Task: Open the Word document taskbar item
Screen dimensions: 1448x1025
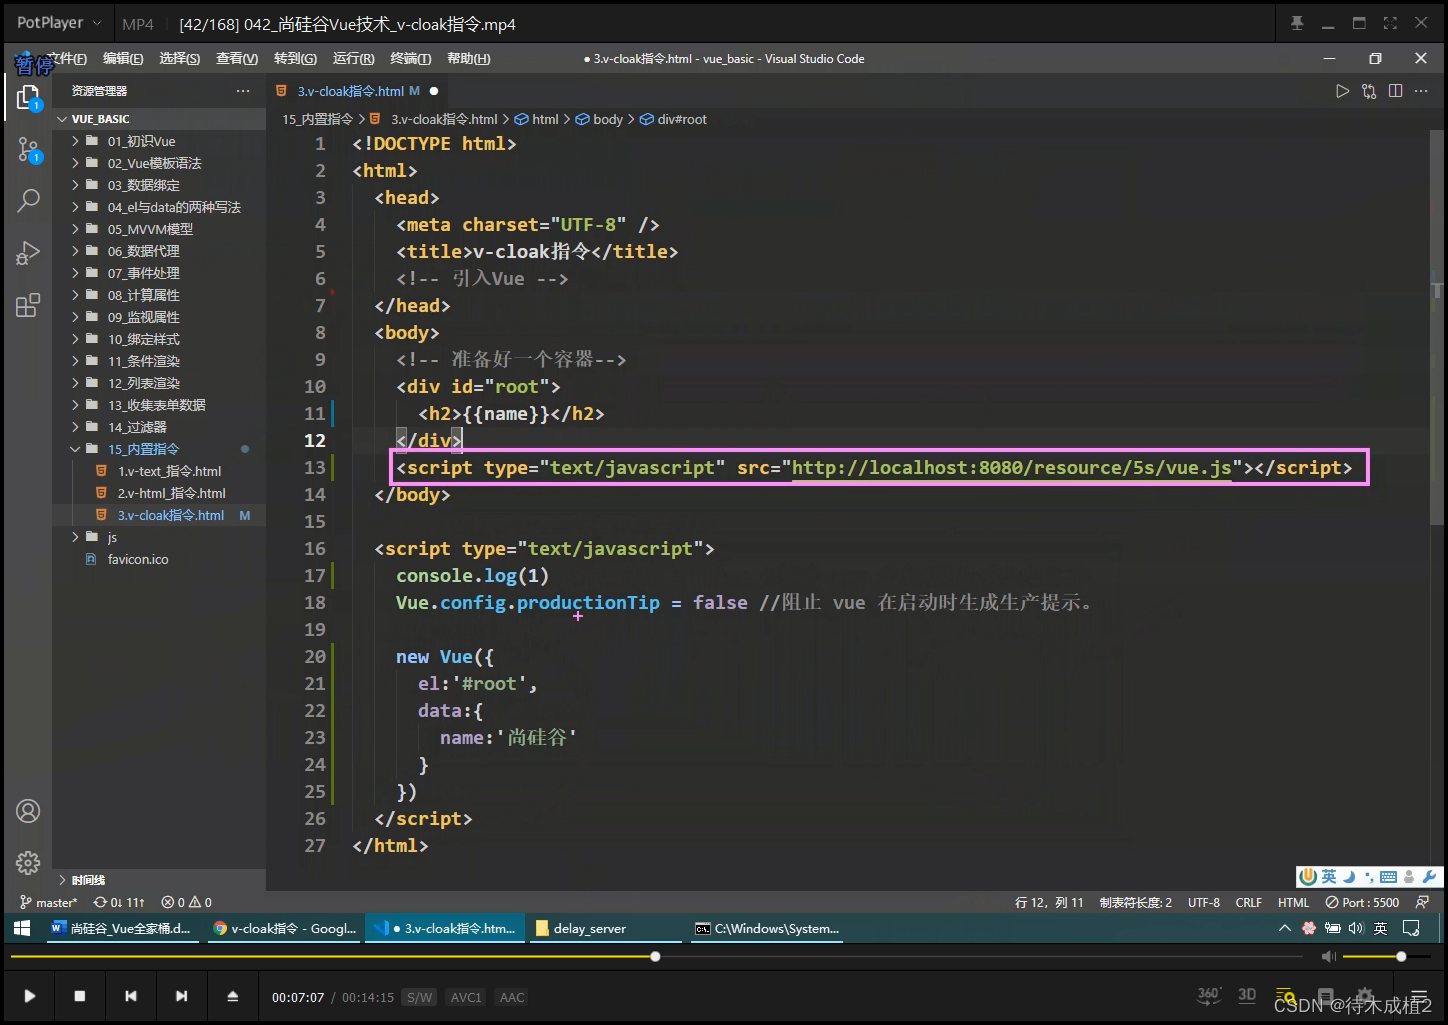Action: click(121, 928)
